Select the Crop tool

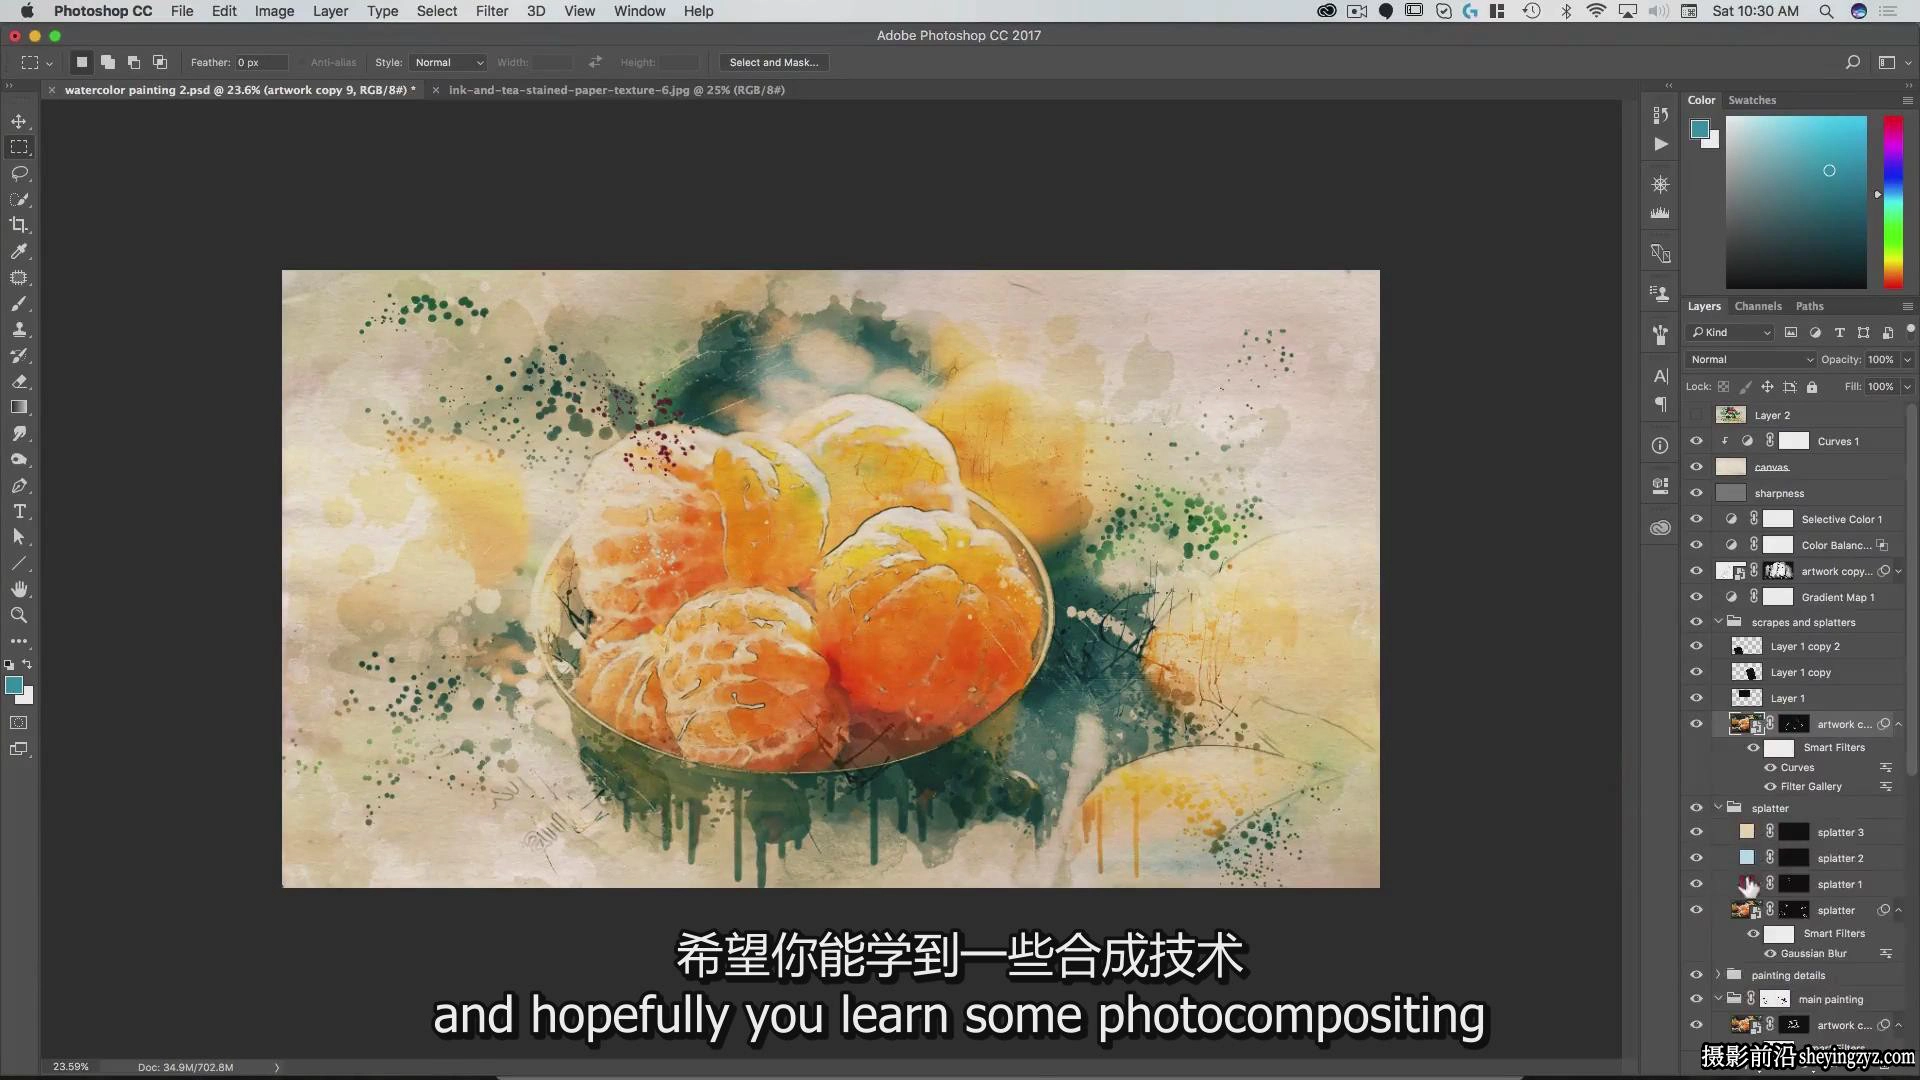(19, 225)
